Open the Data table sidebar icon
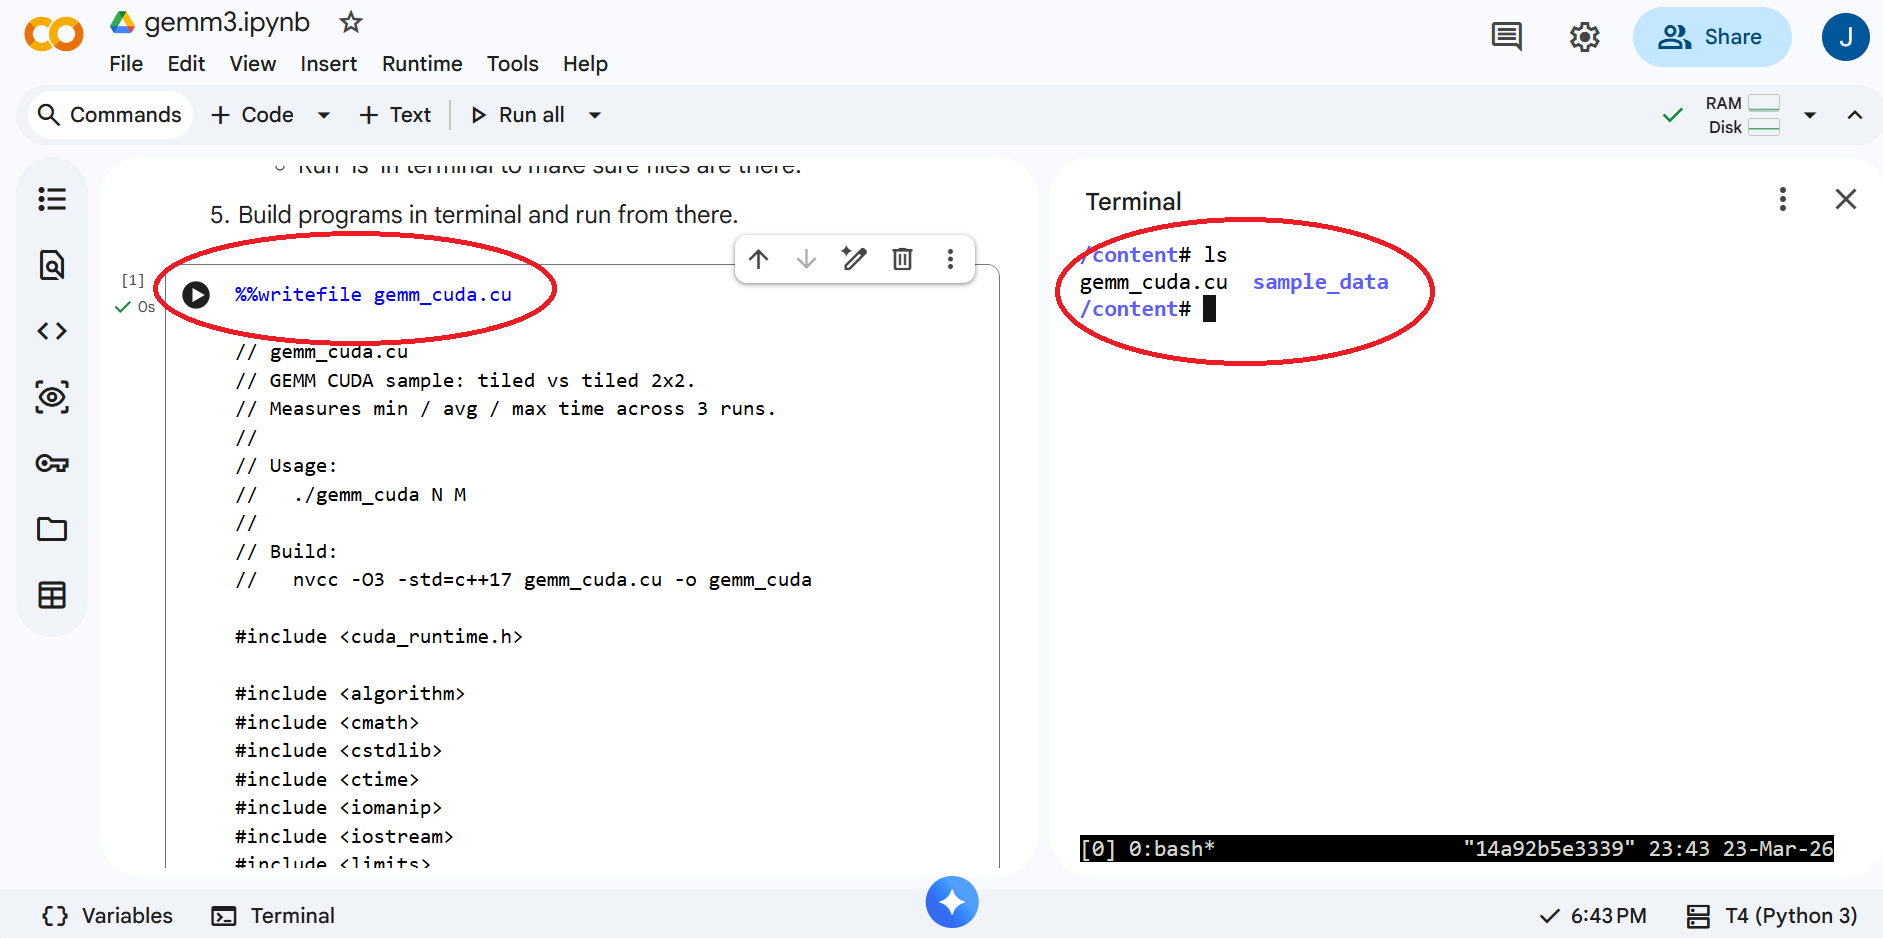Viewport: 1883px width, 938px height. pos(52,595)
